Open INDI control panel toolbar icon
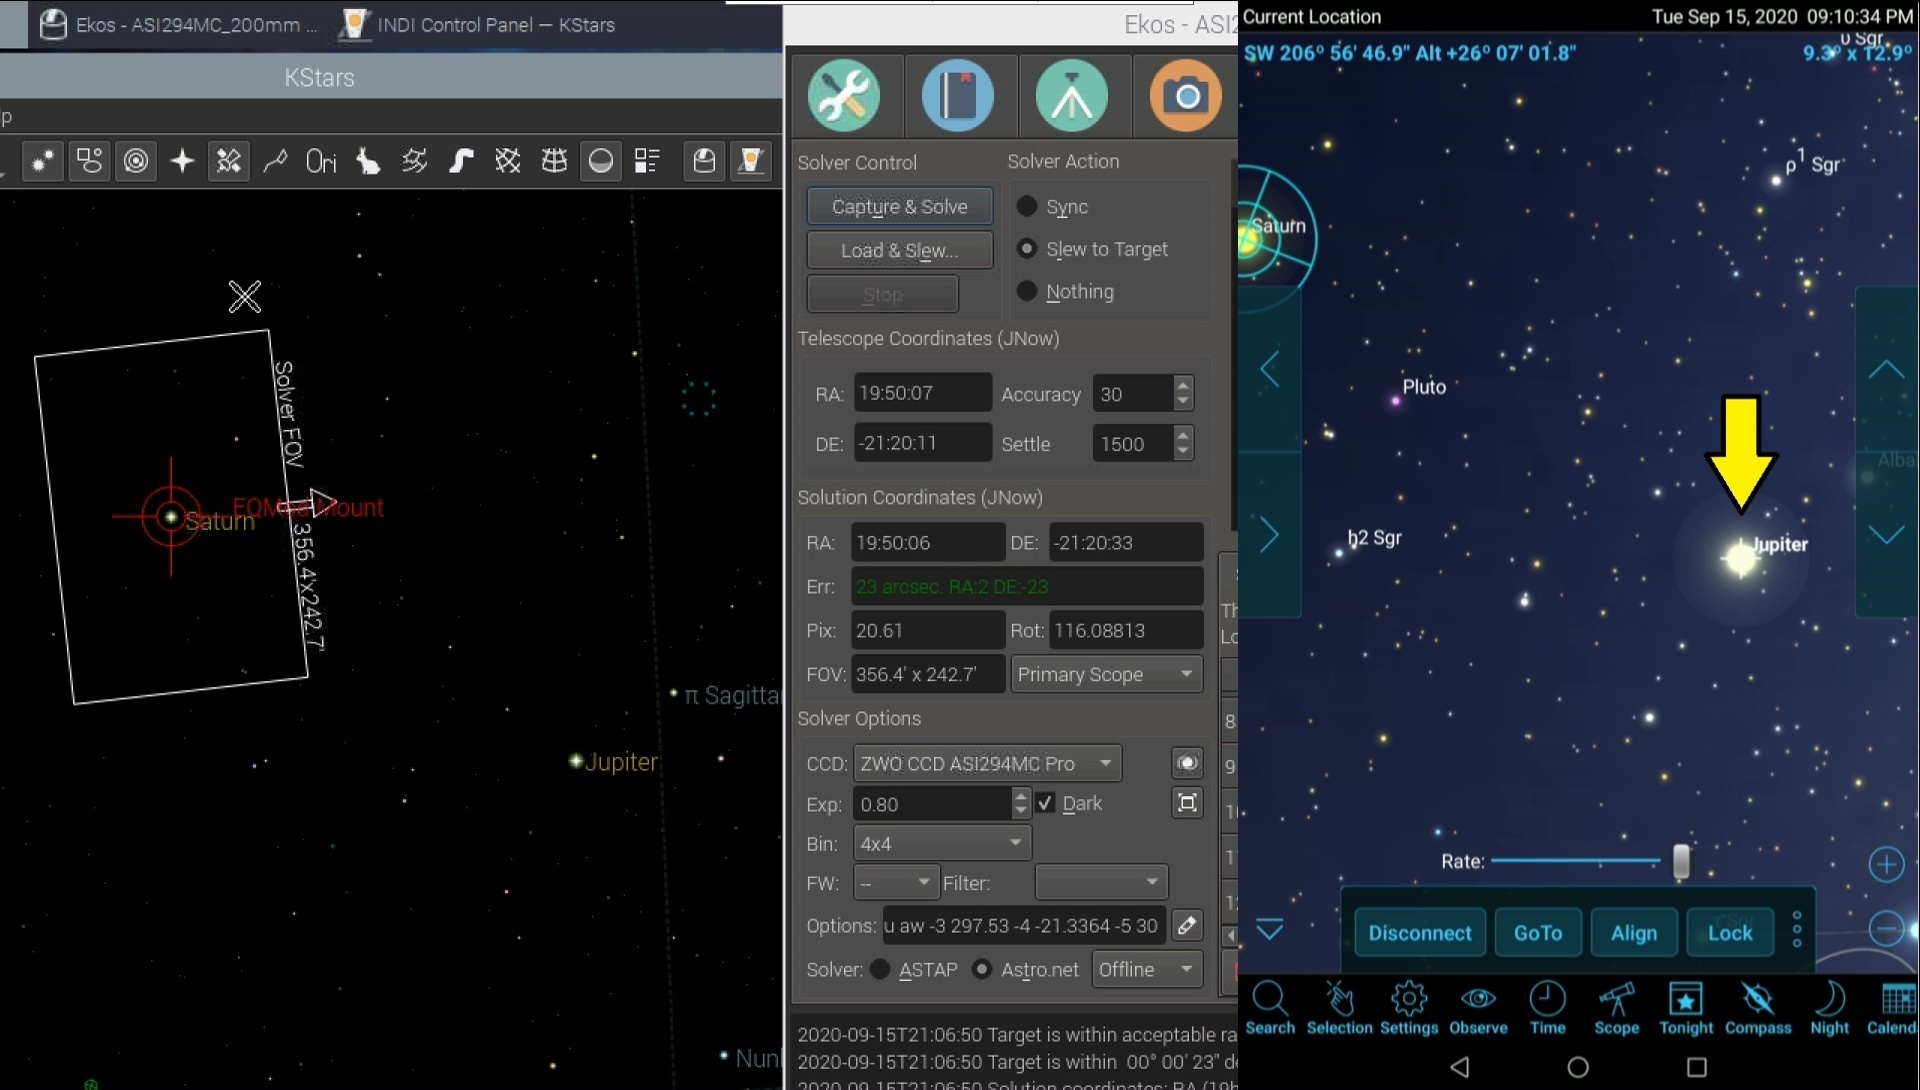Screen dimensions: 1920x1090 click(x=751, y=161)
